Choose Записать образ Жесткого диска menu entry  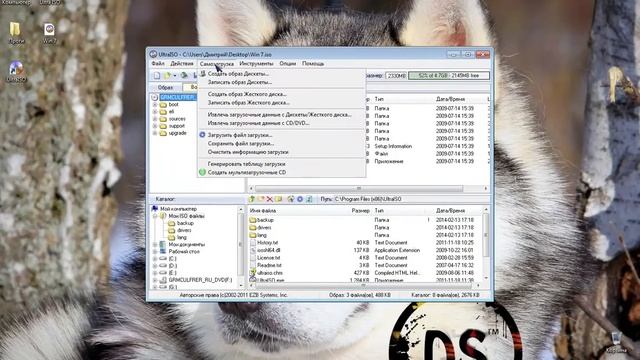pos(281,102)
